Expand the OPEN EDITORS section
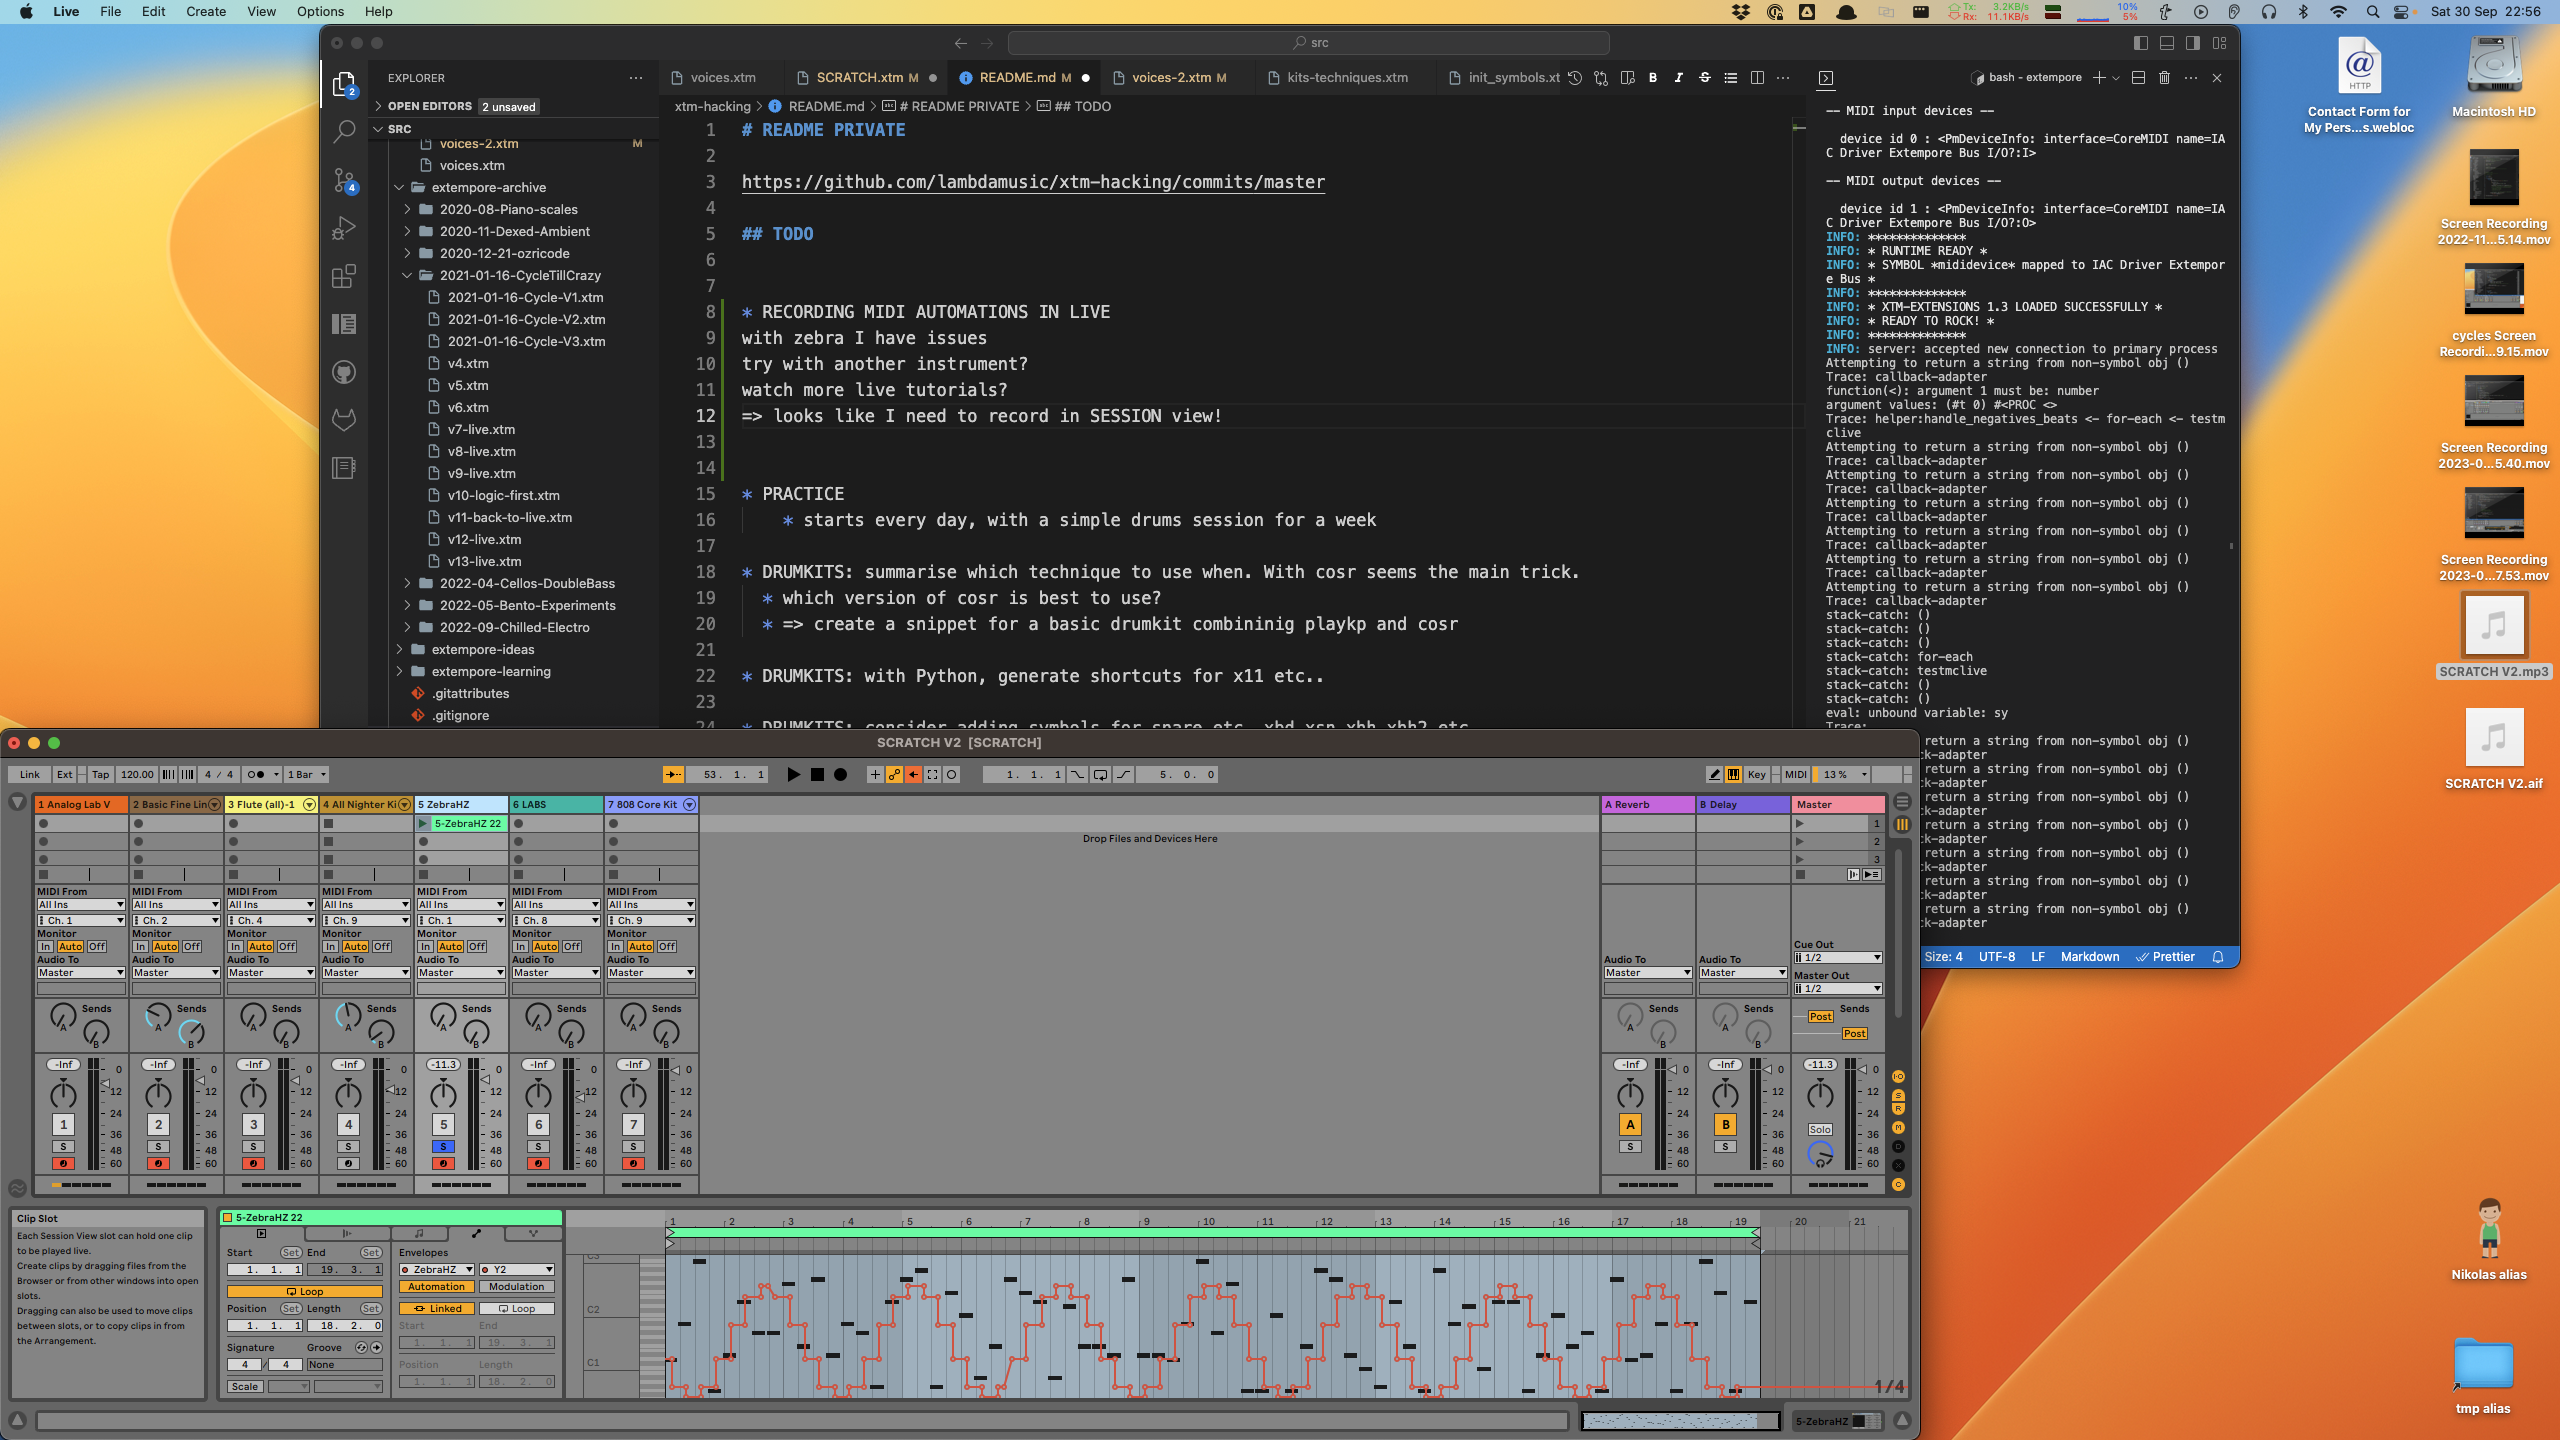The width and height of the screenshot is (2560, 1440). [x=429, y=106]
